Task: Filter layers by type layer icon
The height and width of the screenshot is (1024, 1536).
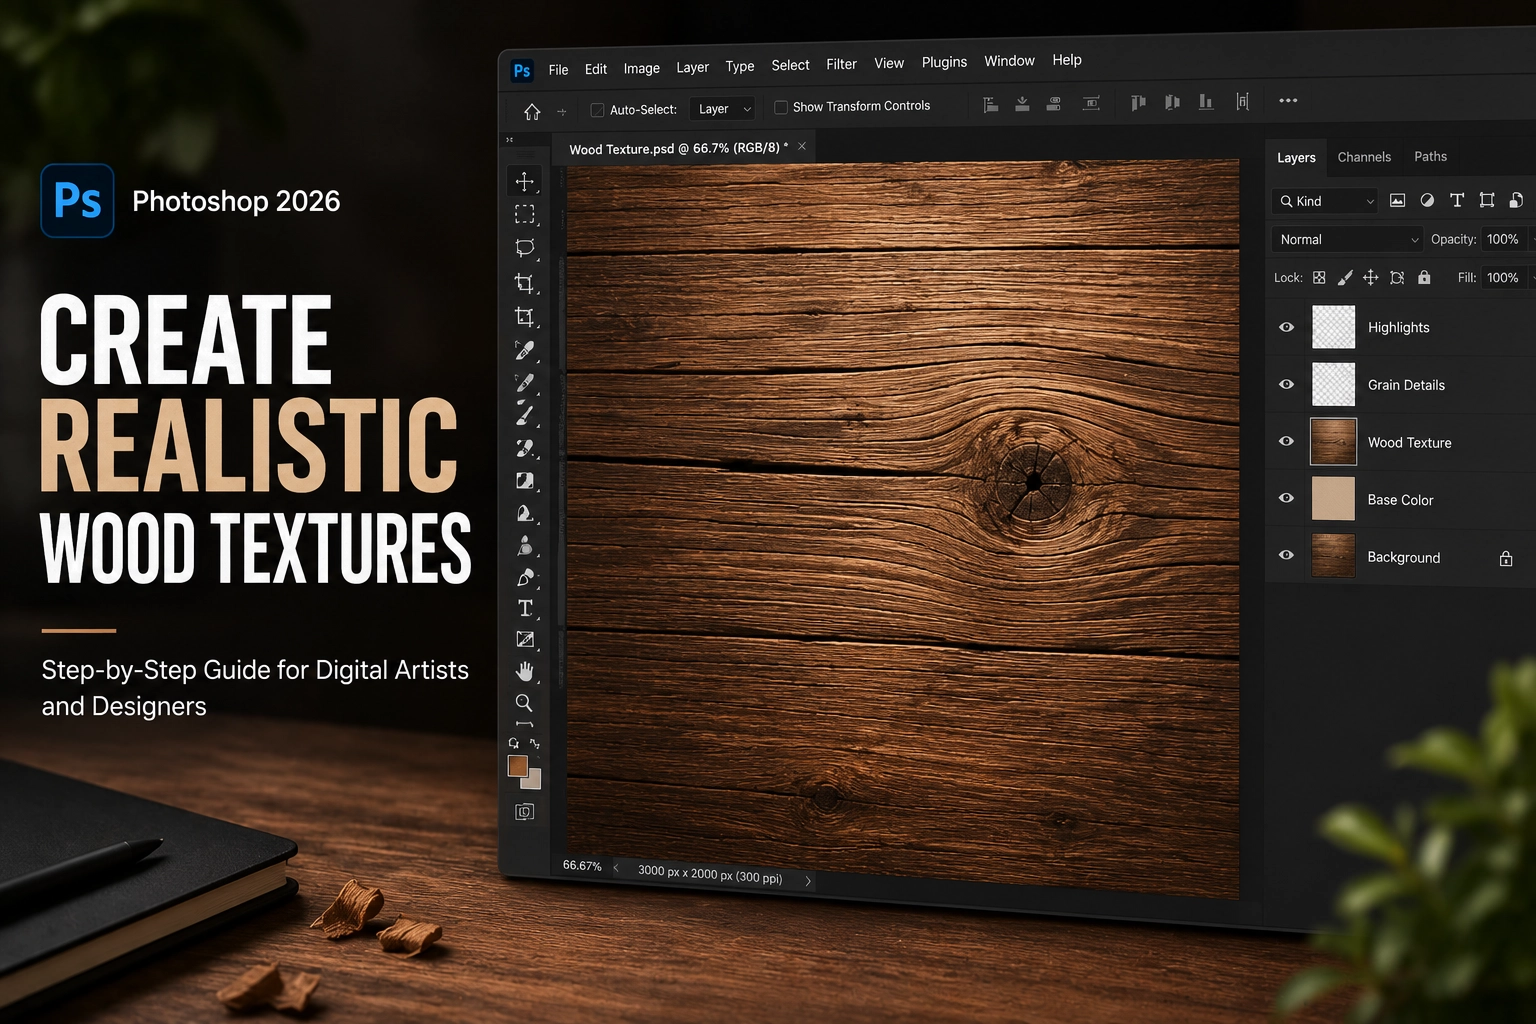Action: coord(1457,200)
